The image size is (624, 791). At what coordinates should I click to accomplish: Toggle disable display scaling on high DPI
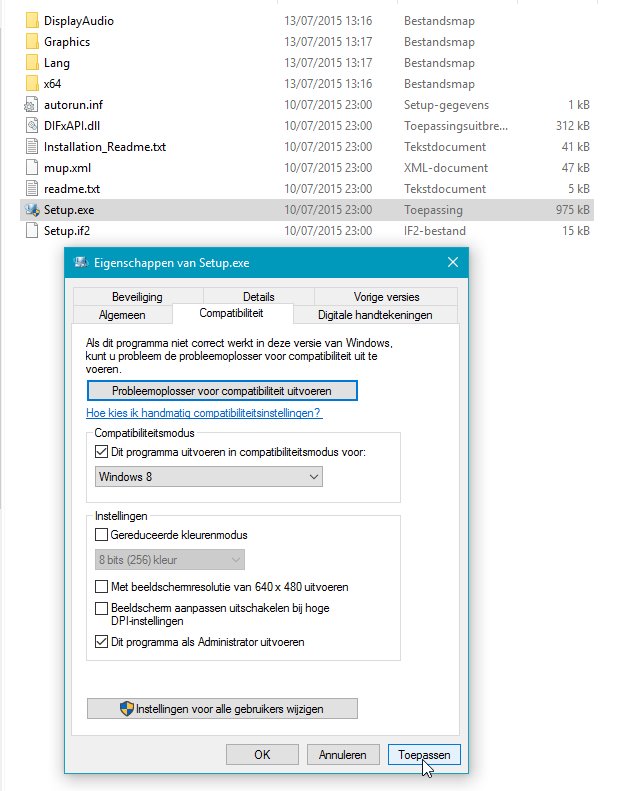tap(101, 608)
